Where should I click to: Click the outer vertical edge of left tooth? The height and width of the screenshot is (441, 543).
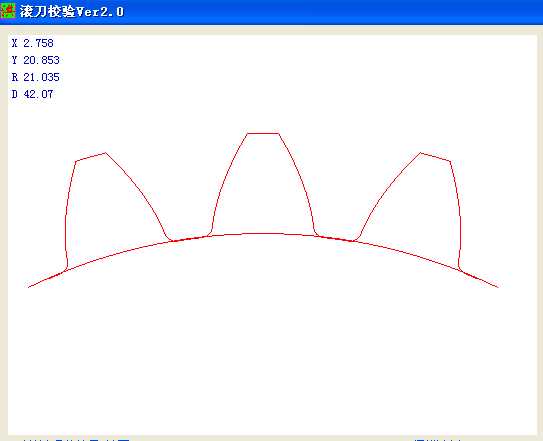[66, 215]
